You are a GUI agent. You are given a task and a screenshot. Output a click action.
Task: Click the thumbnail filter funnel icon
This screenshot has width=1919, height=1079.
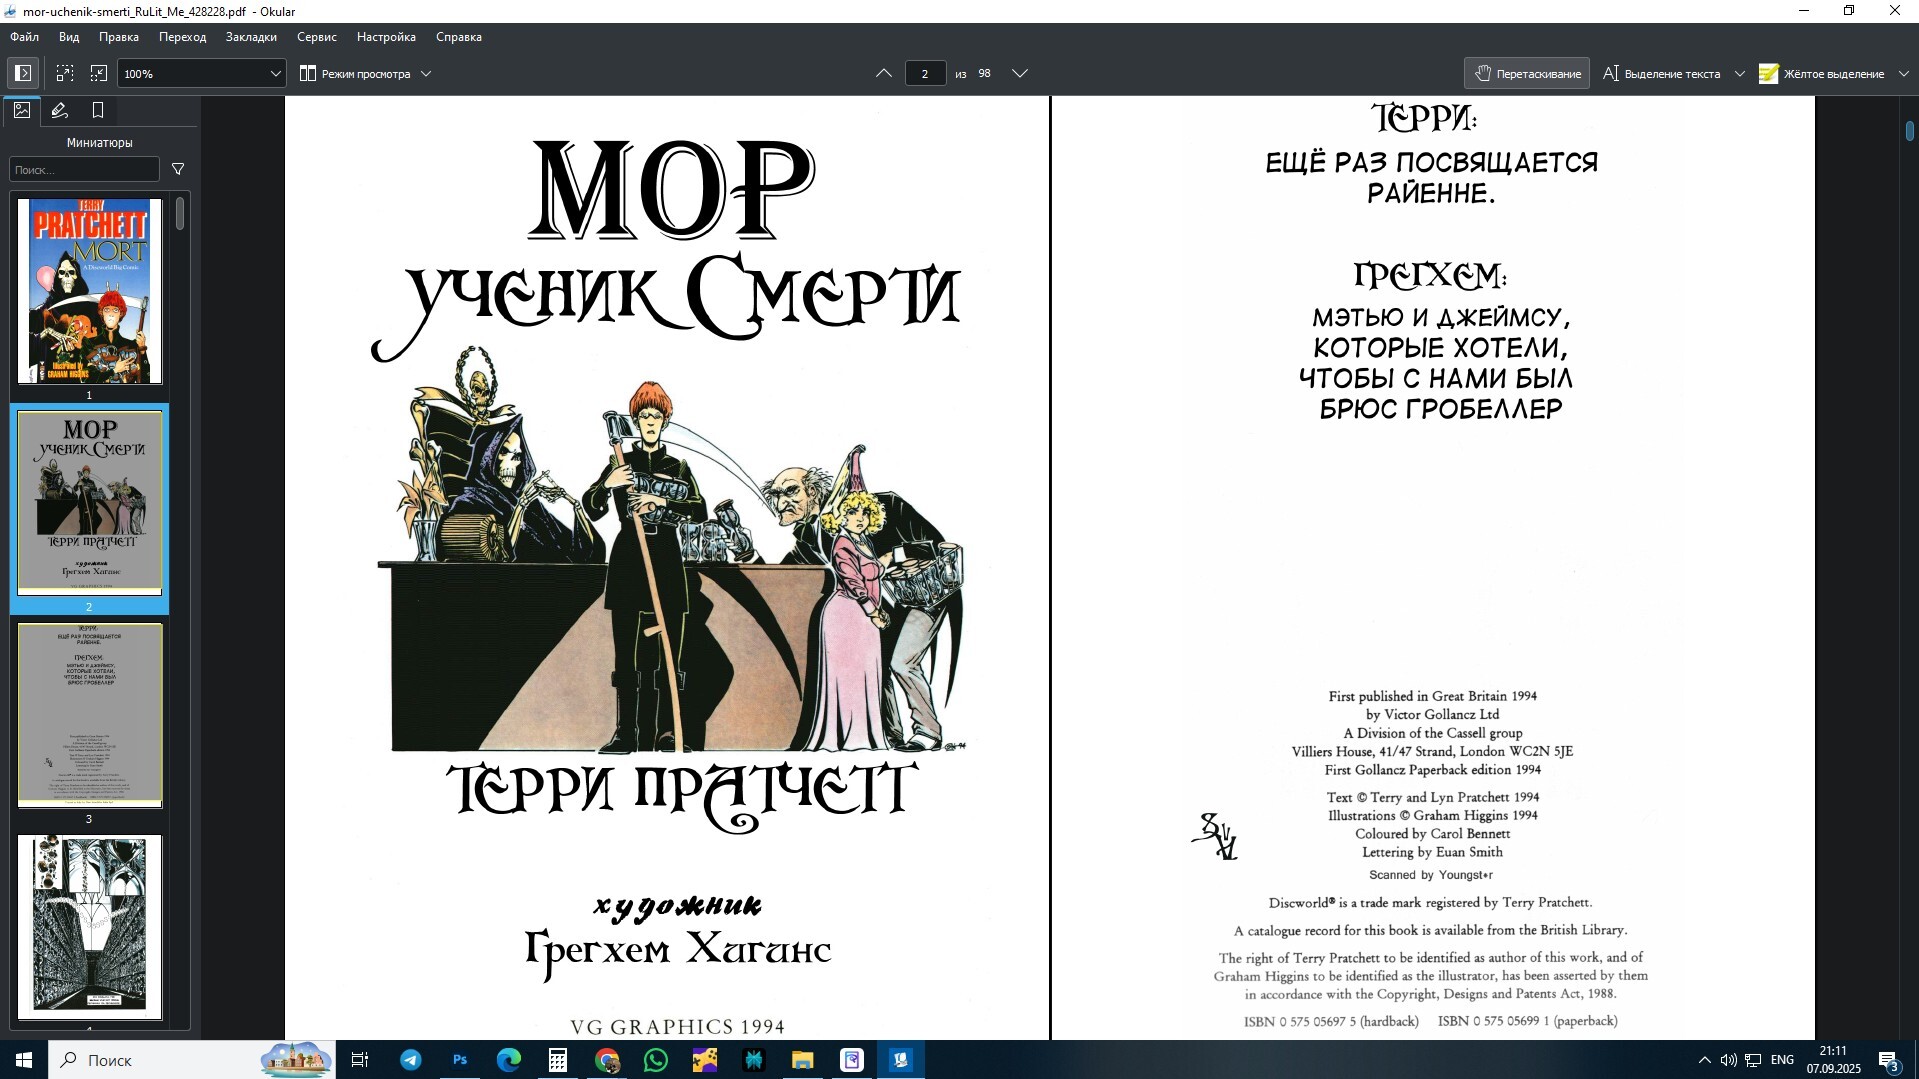tap(178, 169)
